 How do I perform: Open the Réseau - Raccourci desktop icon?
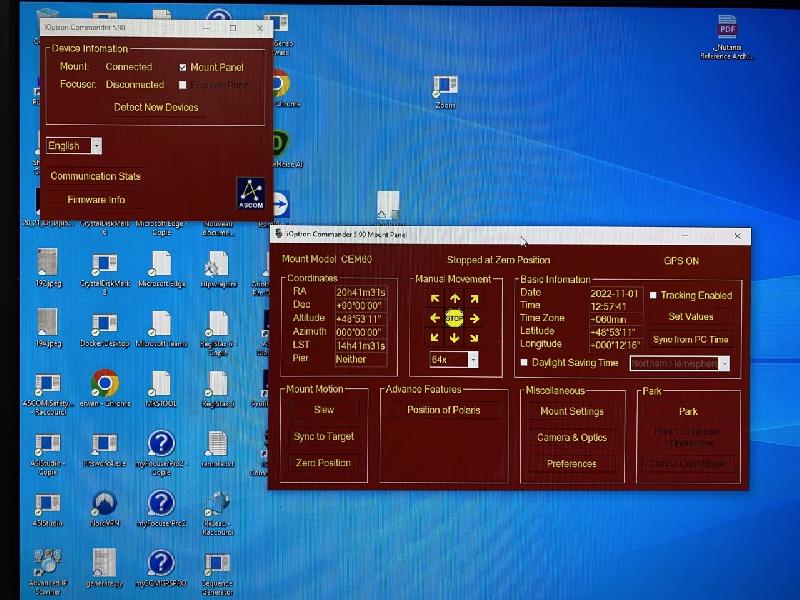point(218,513)
